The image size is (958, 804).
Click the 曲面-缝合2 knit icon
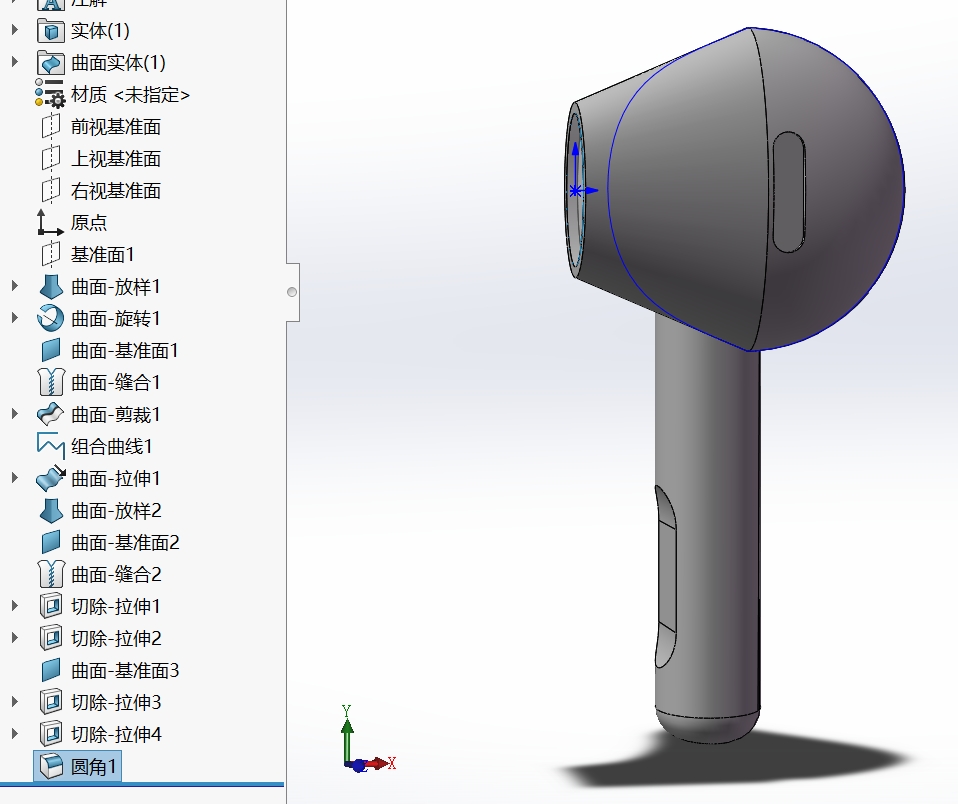coord(51,574)
